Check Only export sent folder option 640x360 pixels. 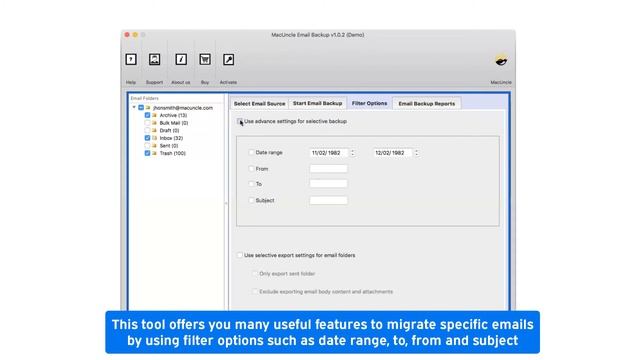[255, 273]
